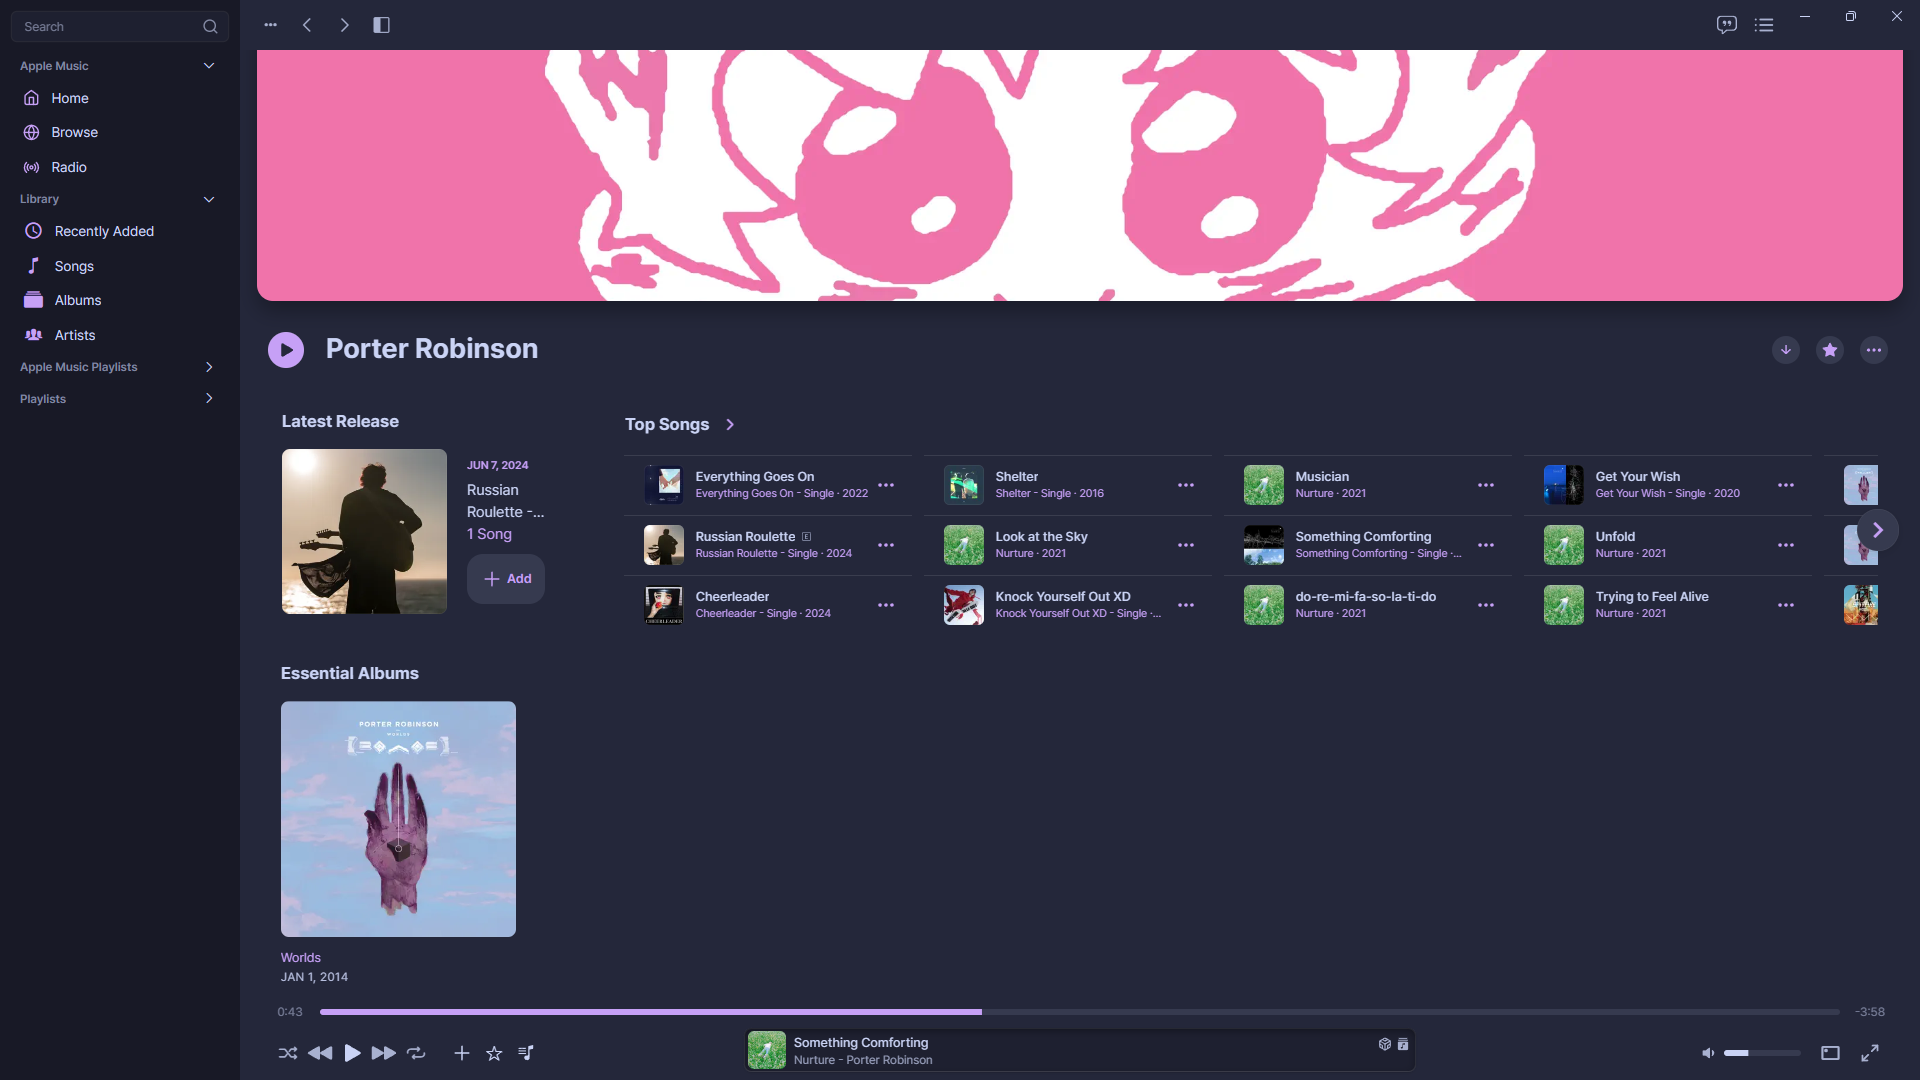Play Porter Robinson's music

click(x=286, y=350)
